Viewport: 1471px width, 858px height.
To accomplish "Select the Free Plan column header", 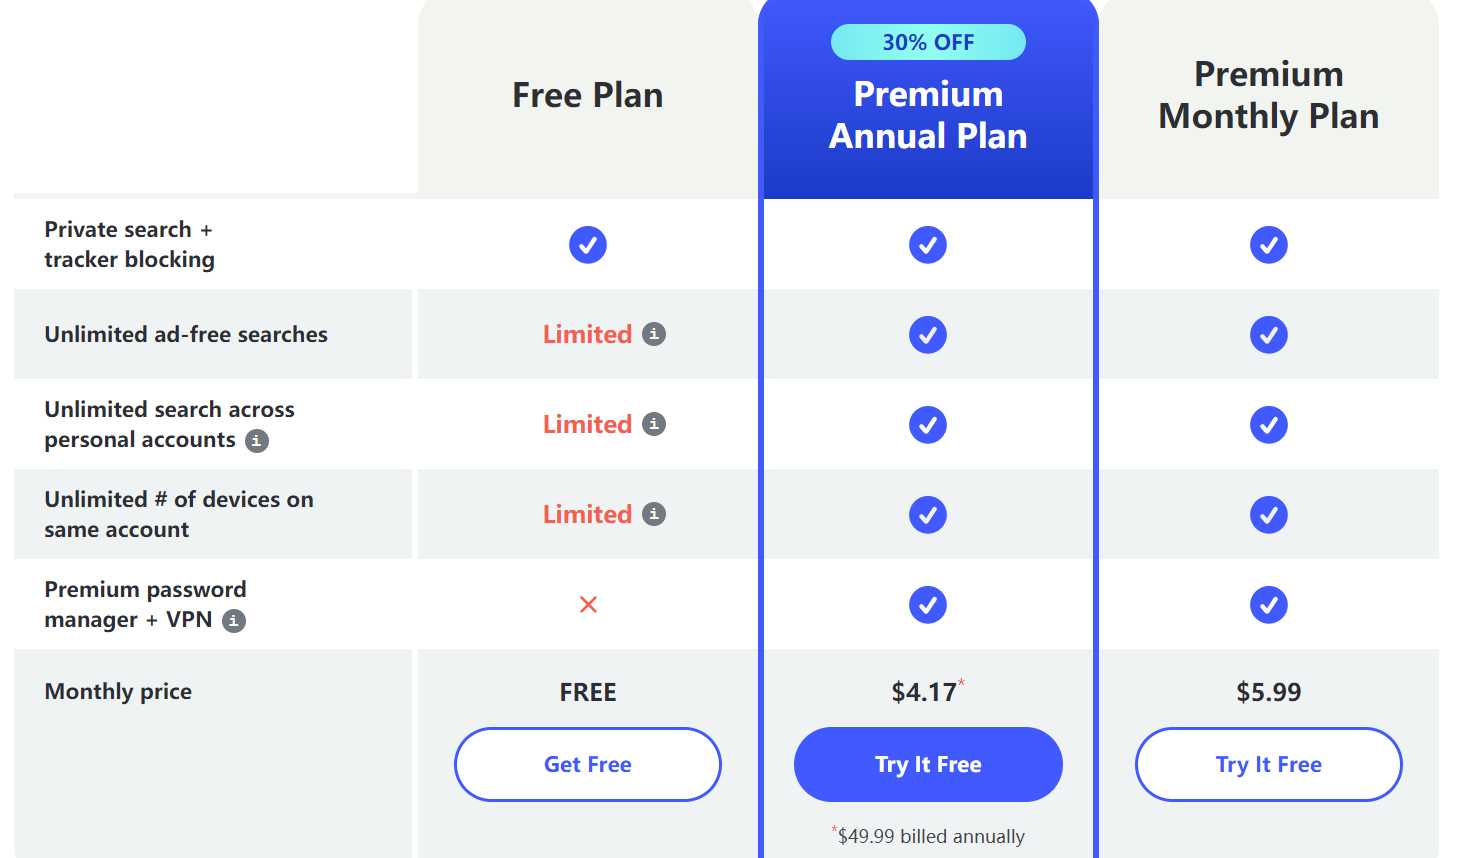I will coord(588,95).
